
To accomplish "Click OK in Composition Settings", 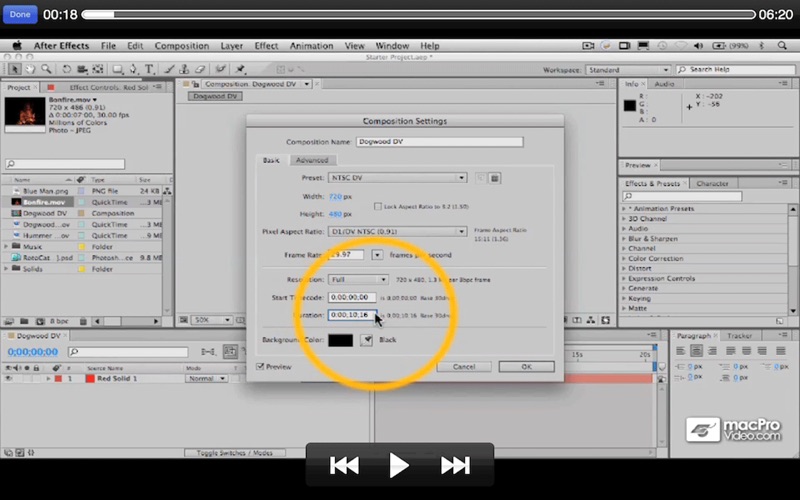I will (527, 366).
